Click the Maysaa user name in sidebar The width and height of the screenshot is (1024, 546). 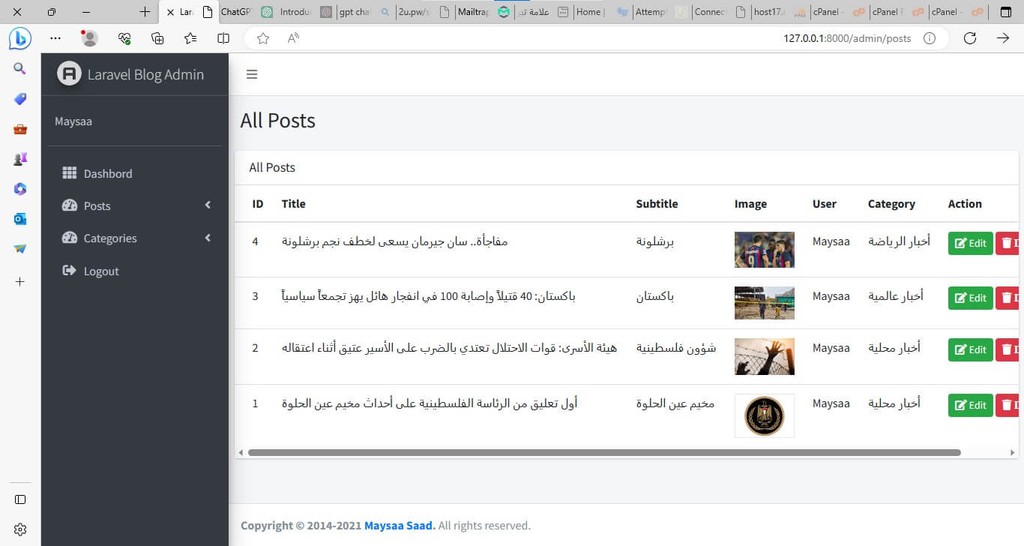click(x=73, y=121)
